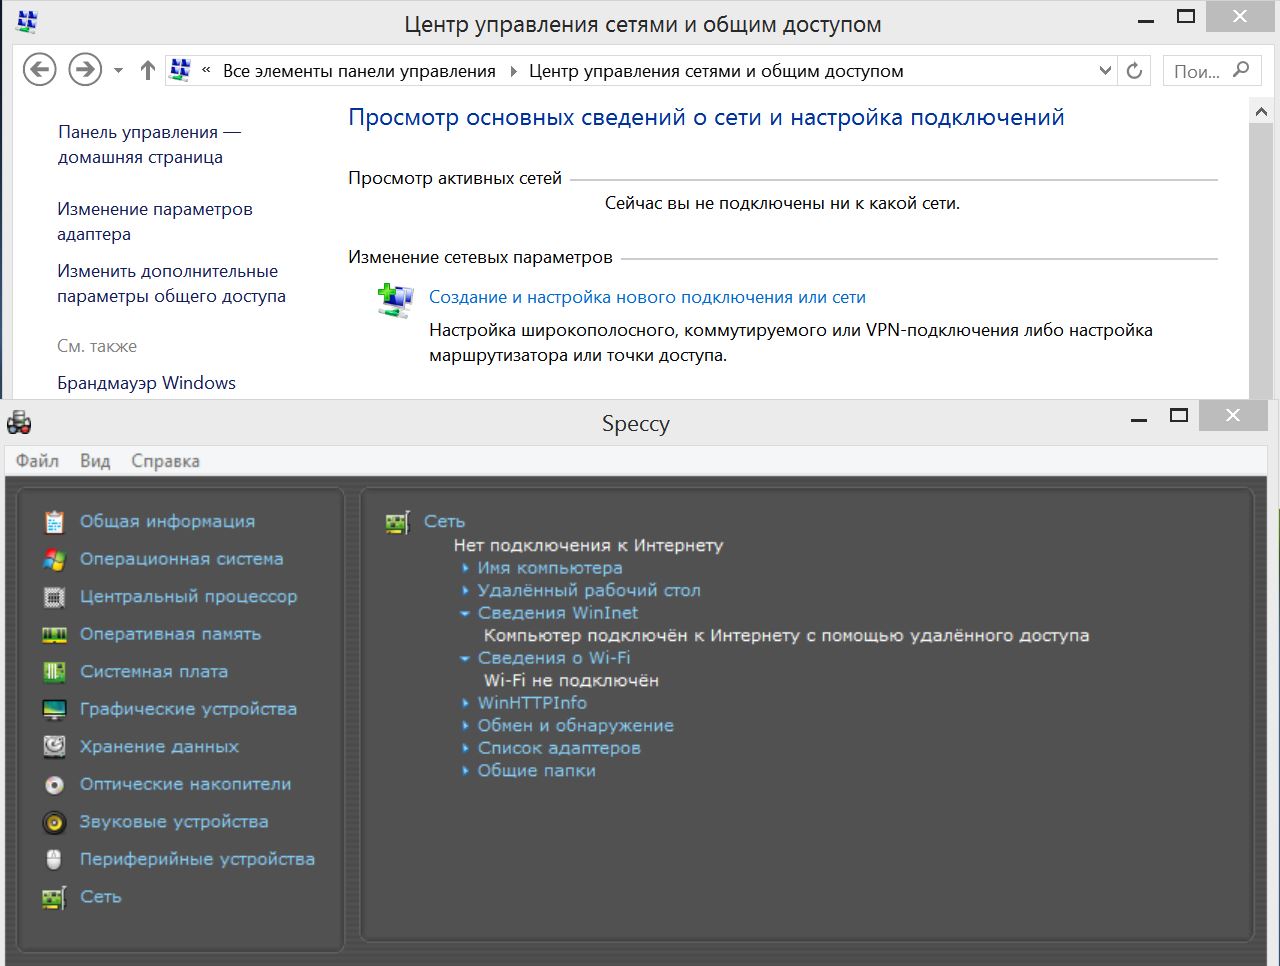The image size is (1280, 966).
Task: Click the Peripherals mouse icon in Speccy sidebar
Action: (54, 860)
